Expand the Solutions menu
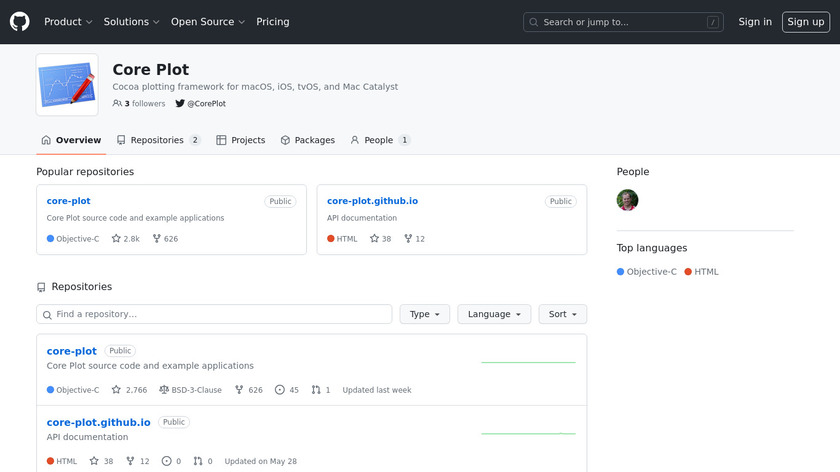840x472 pixels. pos(132,22)
